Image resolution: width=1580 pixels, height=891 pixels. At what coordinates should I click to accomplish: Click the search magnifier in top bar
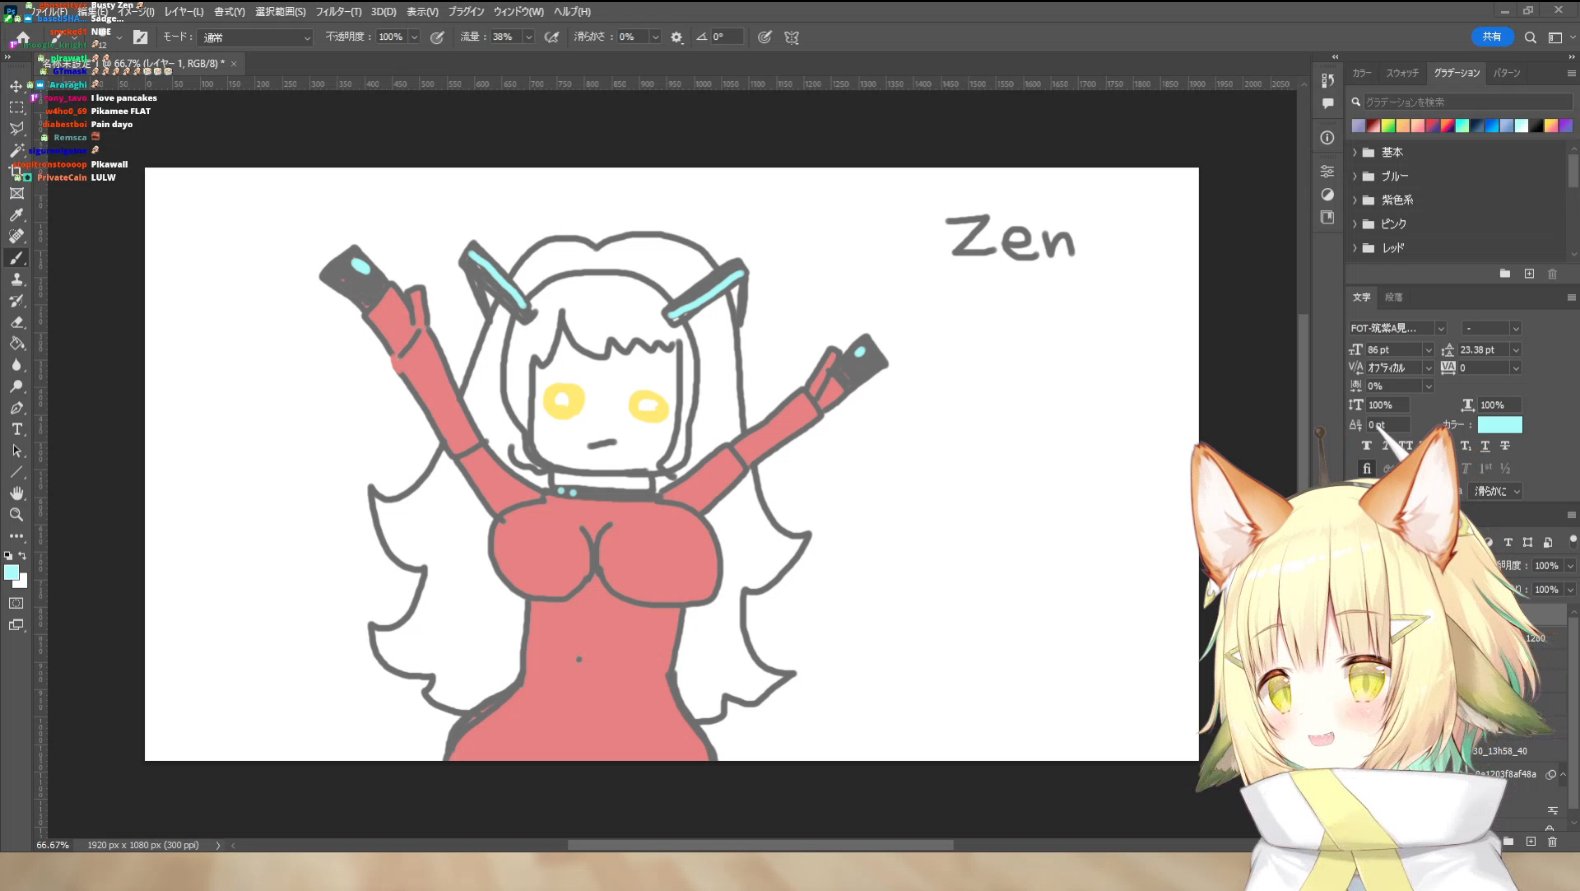coord(1530,37)
